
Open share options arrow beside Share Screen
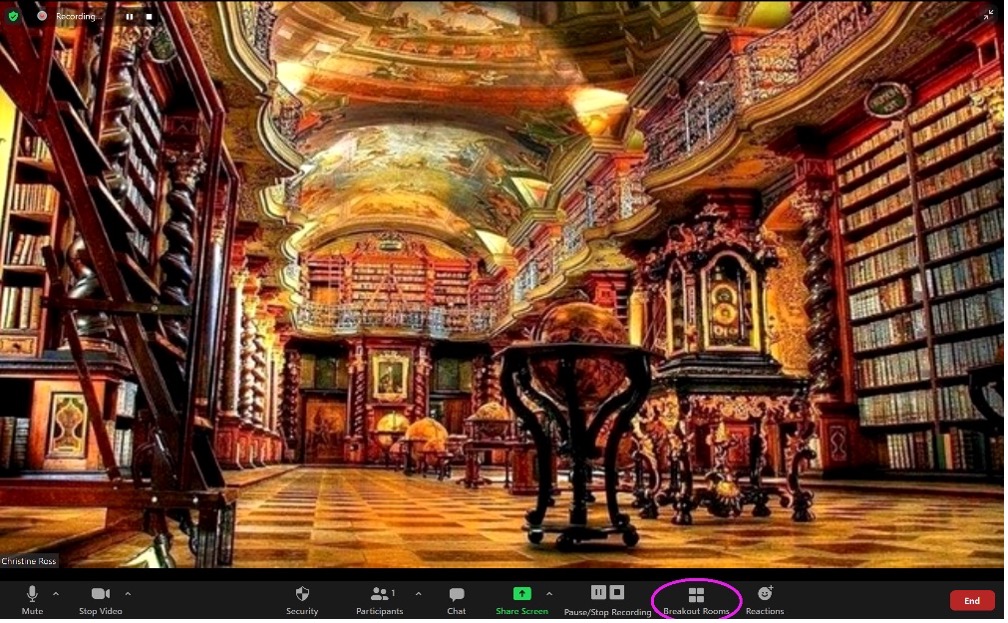(549, 594)
